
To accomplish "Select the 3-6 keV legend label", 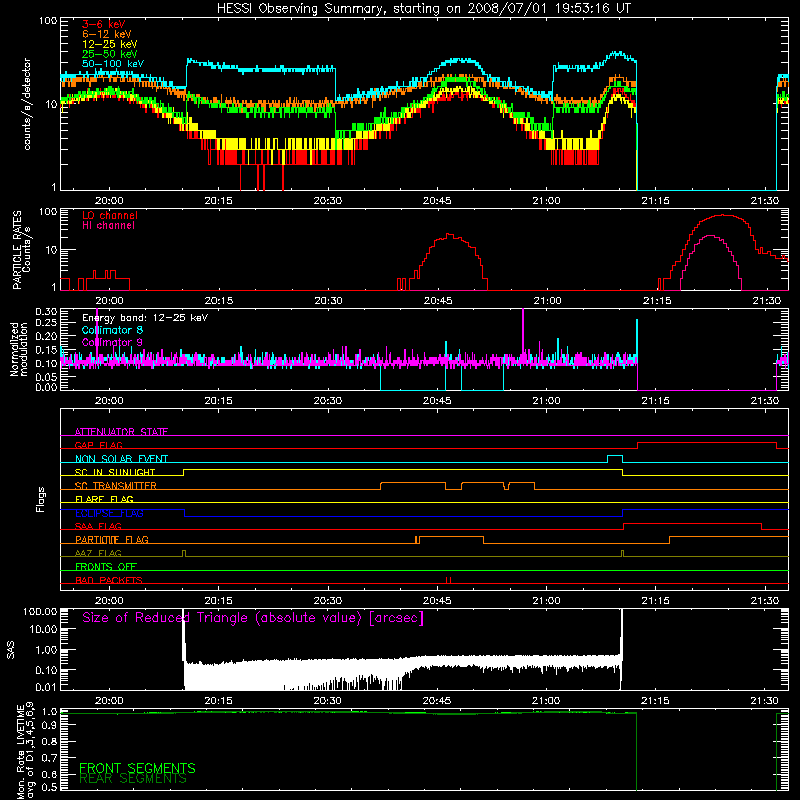I will [104, 24].
